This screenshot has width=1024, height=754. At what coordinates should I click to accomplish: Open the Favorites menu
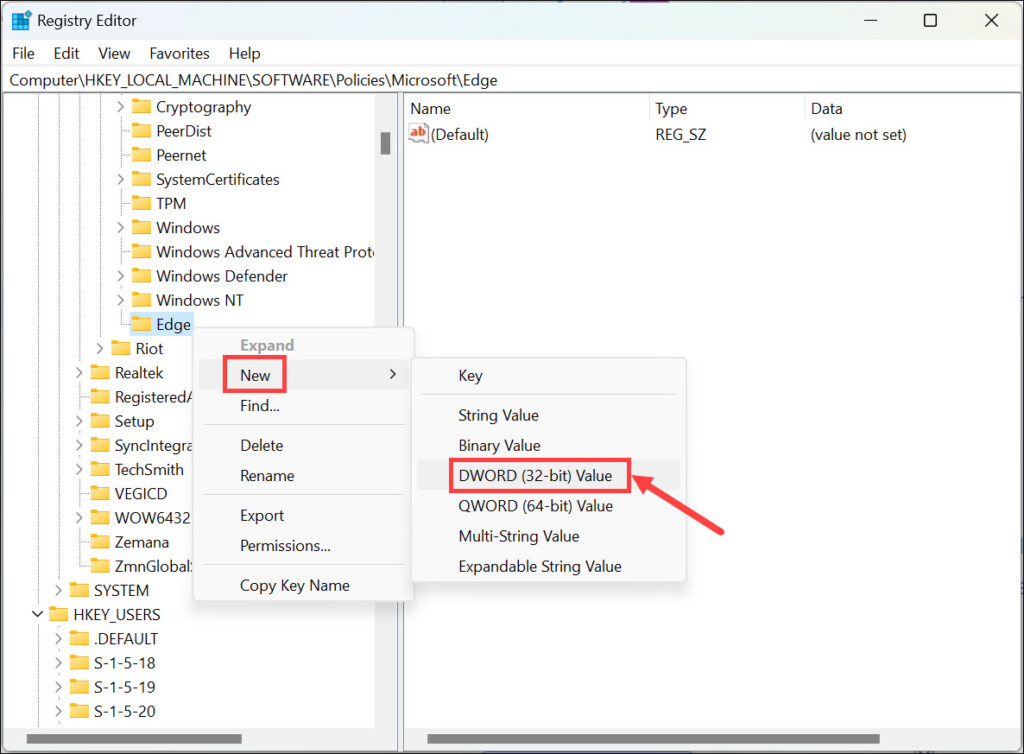tap(179, 54)
